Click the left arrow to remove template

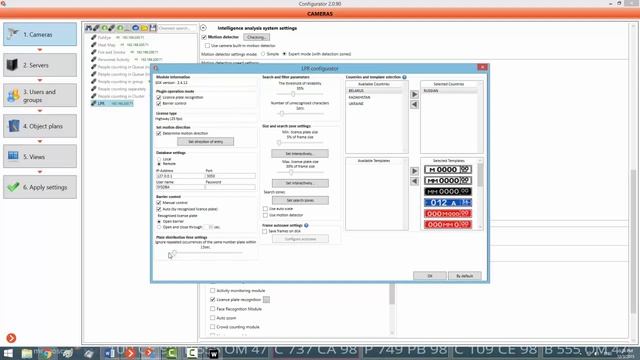414,181
